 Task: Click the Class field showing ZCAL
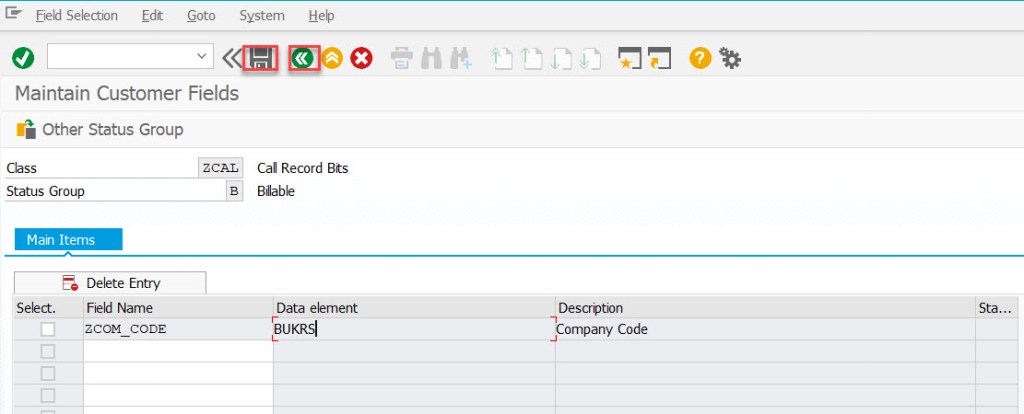pos(221,168)
